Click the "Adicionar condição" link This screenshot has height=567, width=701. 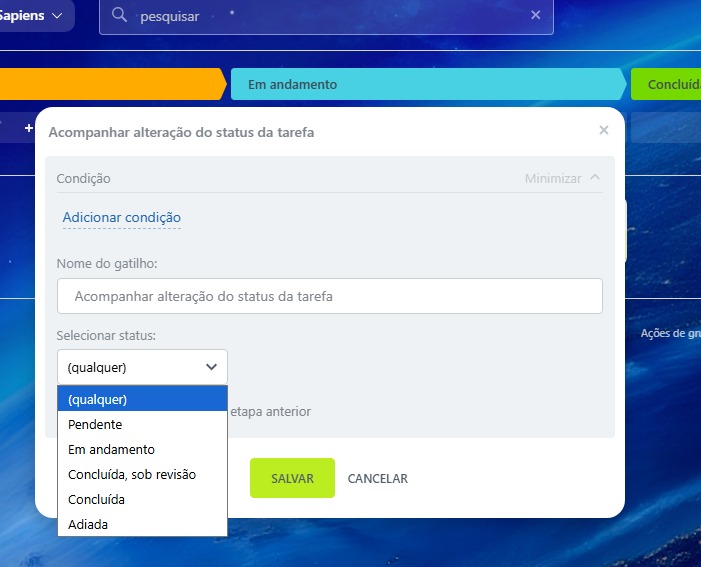coord(121,218)
